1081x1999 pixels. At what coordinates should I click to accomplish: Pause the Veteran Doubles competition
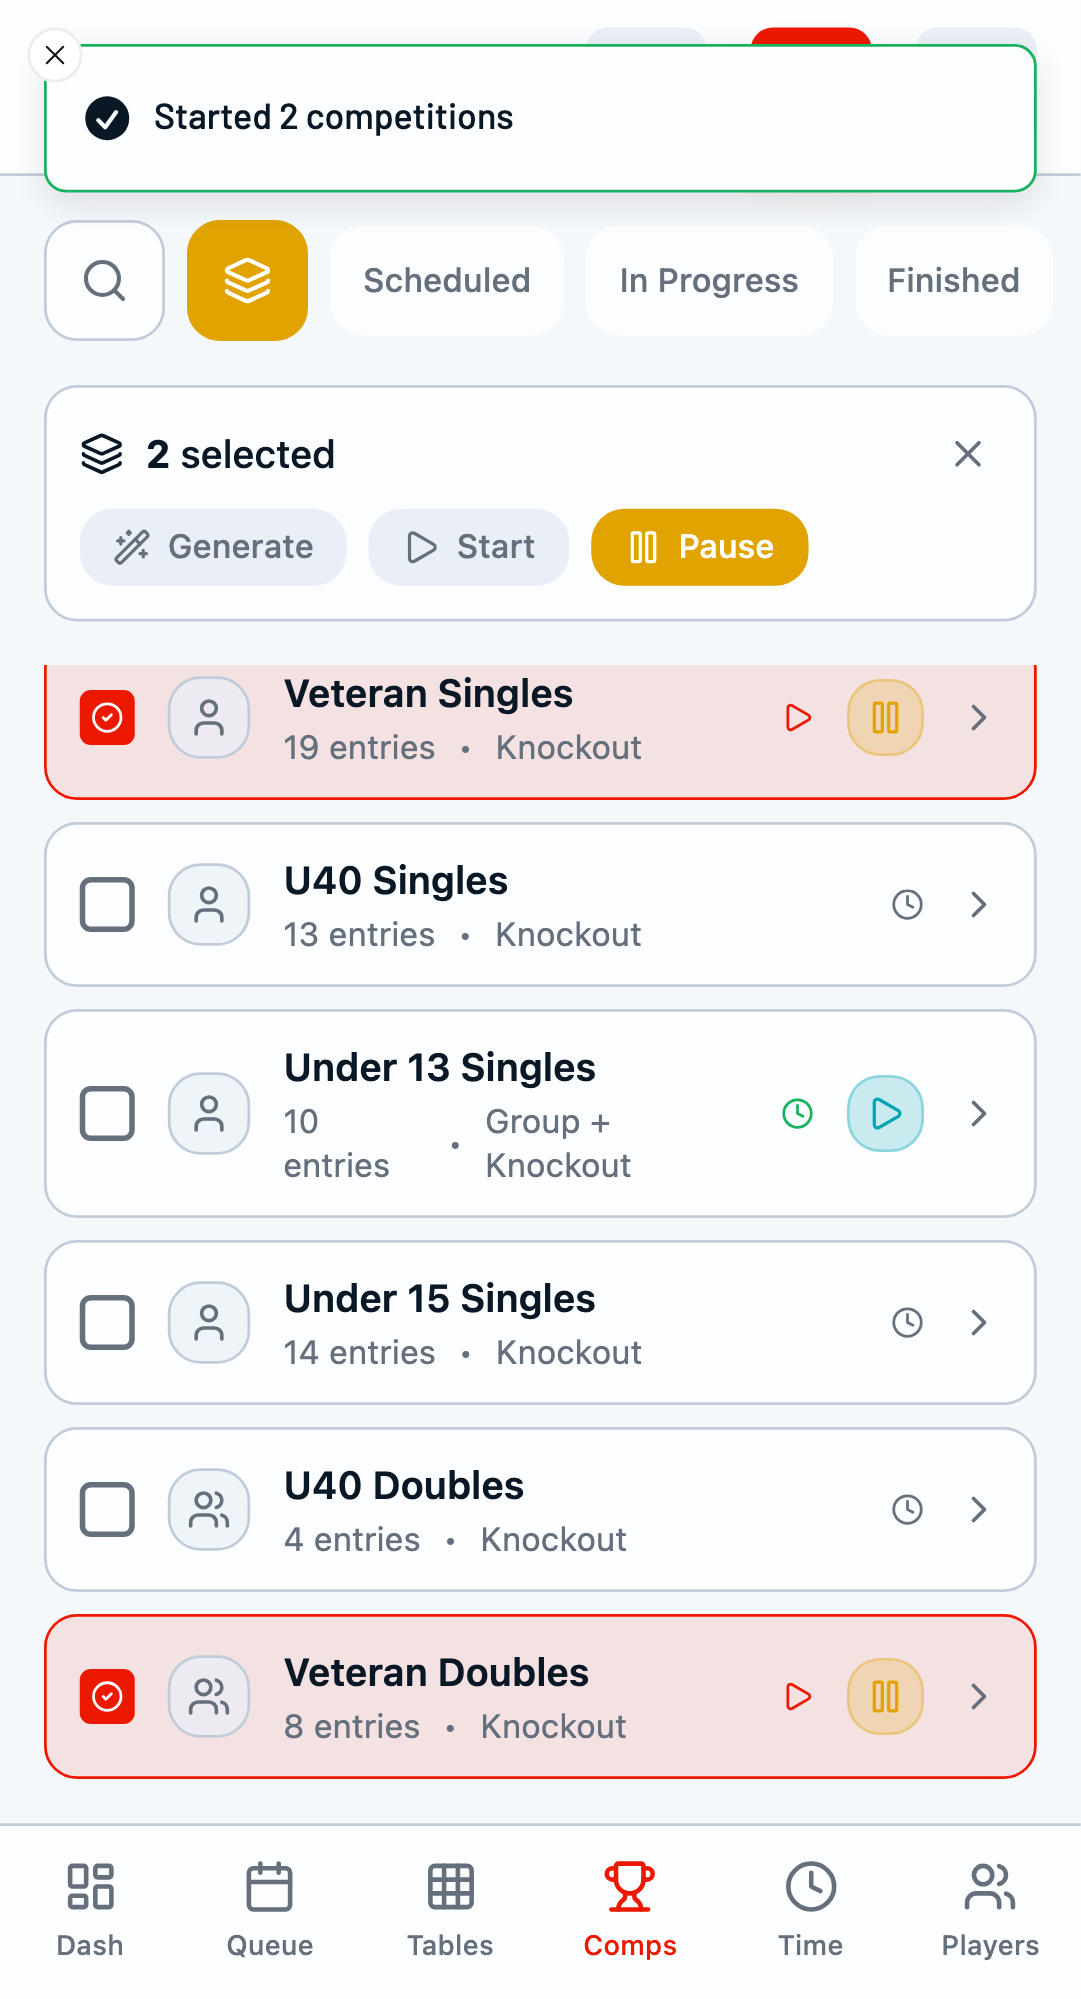coord(885,1697)
